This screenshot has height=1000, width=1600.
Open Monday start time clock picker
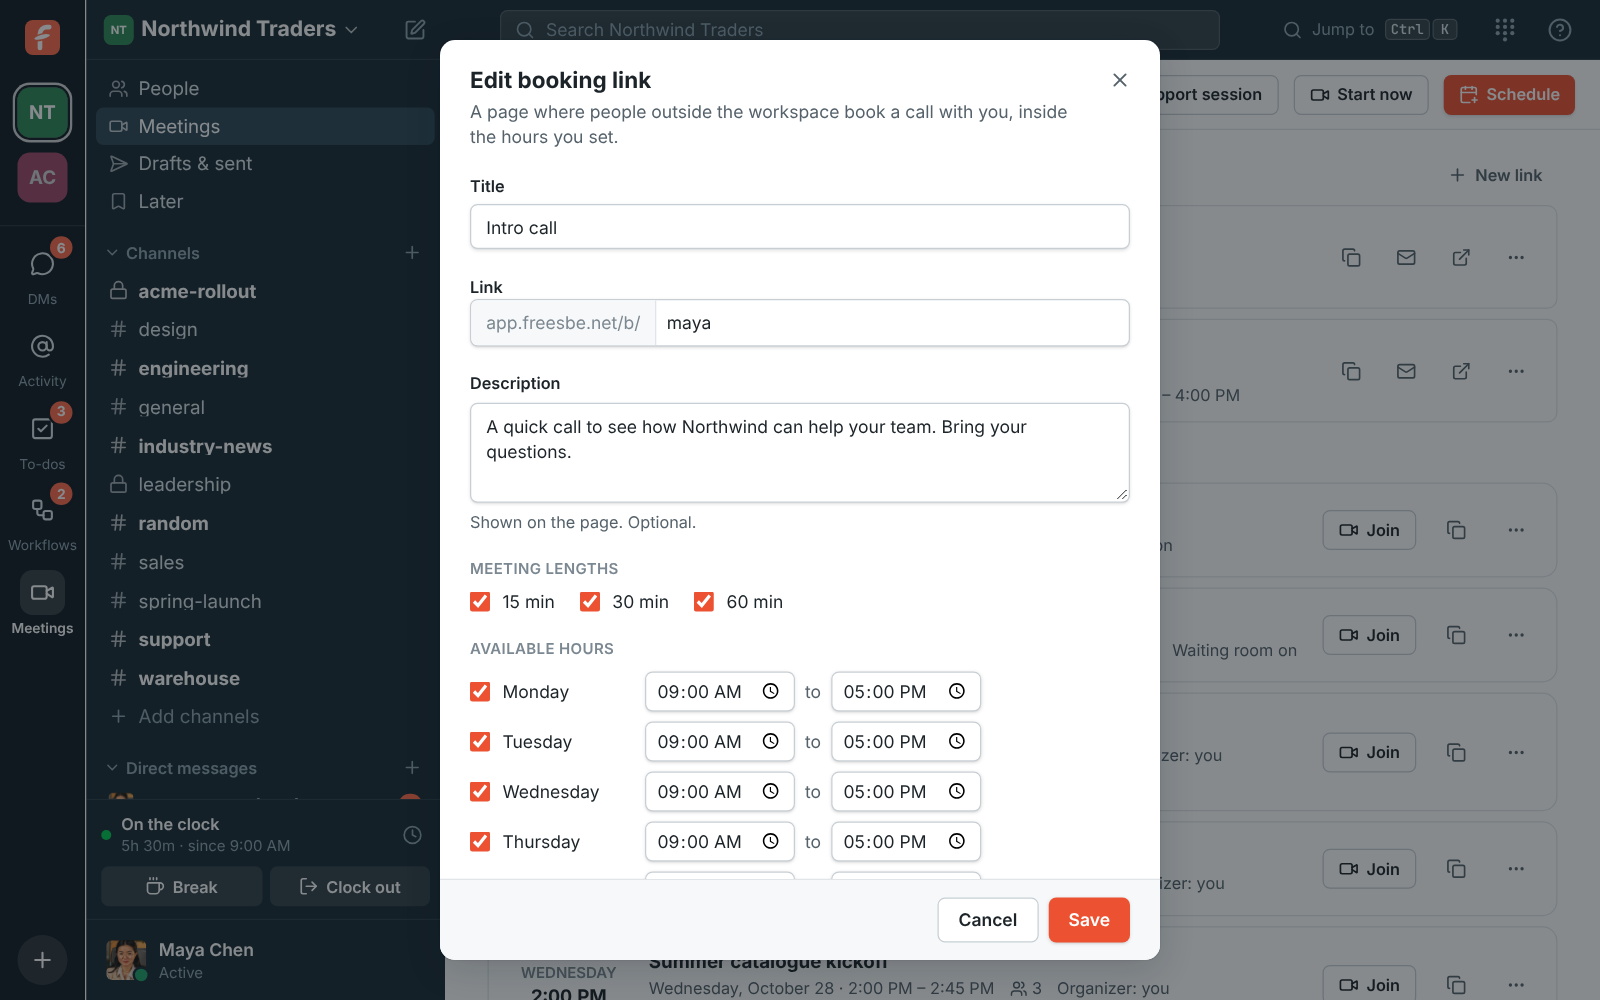pyautogui.click(x=771, y=691)
